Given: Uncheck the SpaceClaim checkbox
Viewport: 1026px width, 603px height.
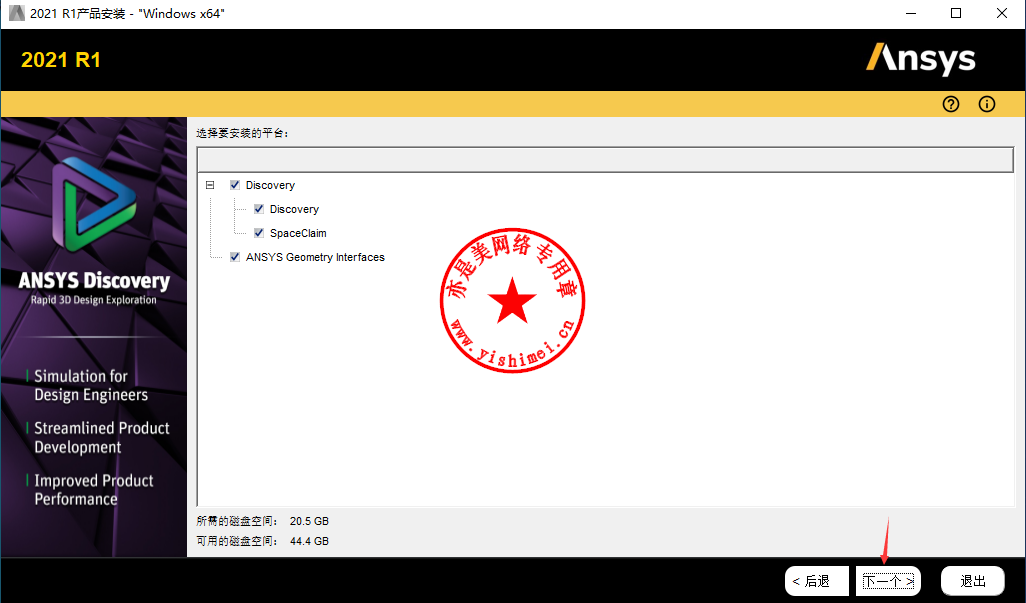Looking at the screenshot, I should pyautogui.click(x=259, y=233).
